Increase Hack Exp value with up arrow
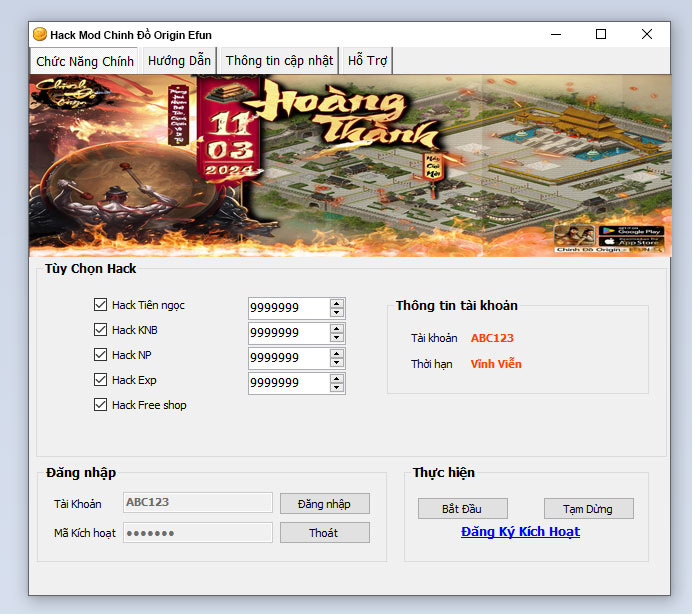693x616 pixels. point(337,379)
